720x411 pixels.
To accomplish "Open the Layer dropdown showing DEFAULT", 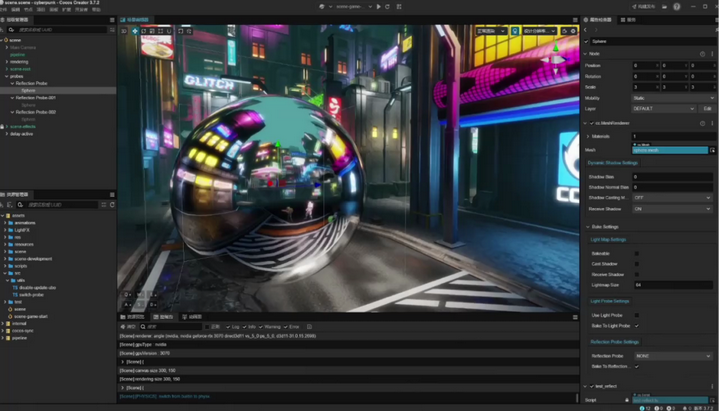I will [x=664, y=109].
